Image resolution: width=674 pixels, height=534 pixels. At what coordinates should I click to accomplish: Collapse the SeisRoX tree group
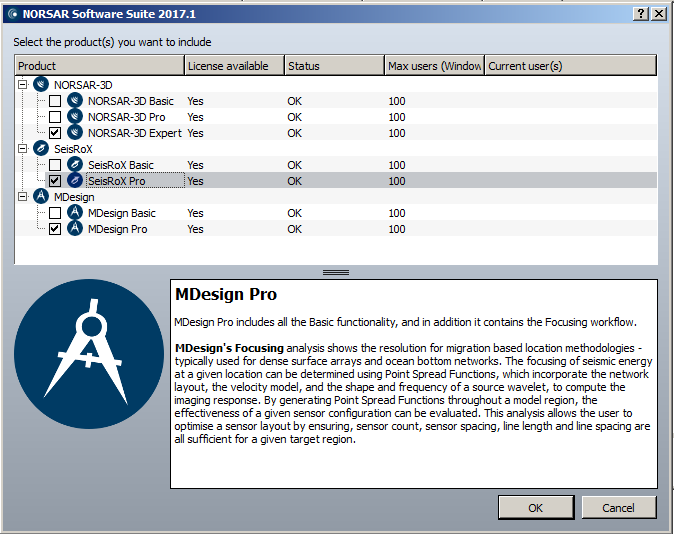pos(23,149)
